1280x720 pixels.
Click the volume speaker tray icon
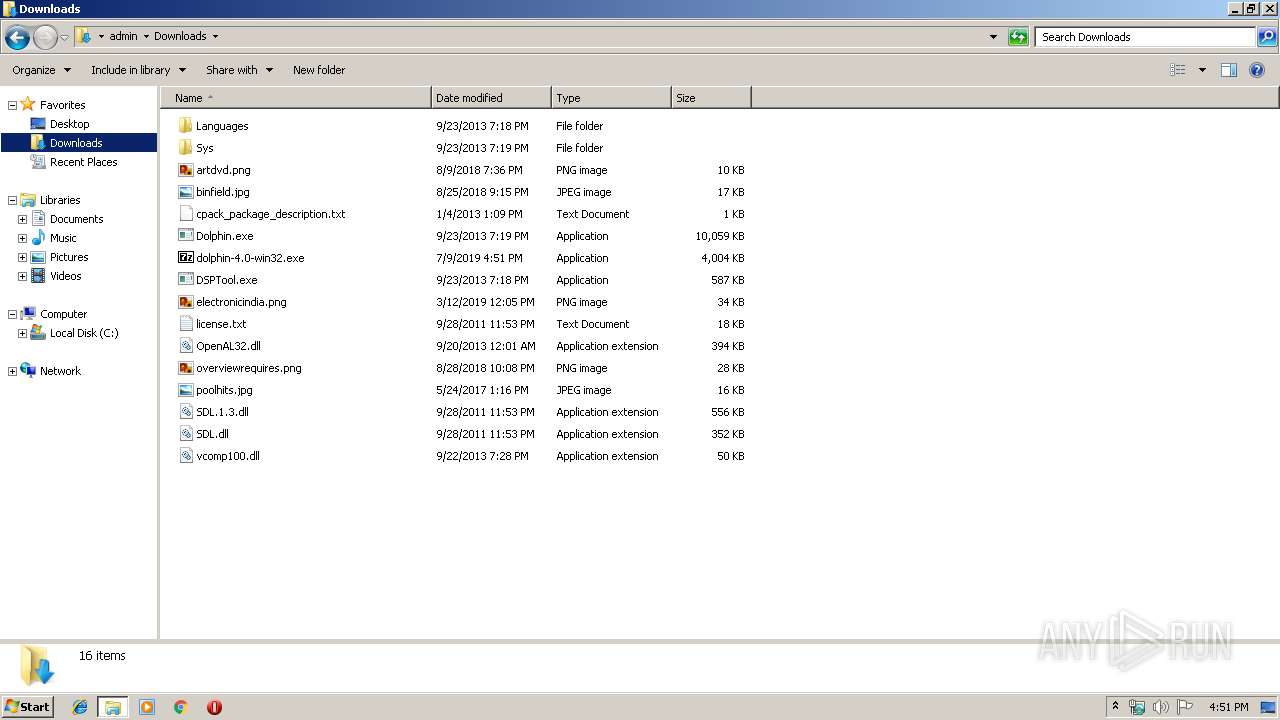tap(1161, 707)
